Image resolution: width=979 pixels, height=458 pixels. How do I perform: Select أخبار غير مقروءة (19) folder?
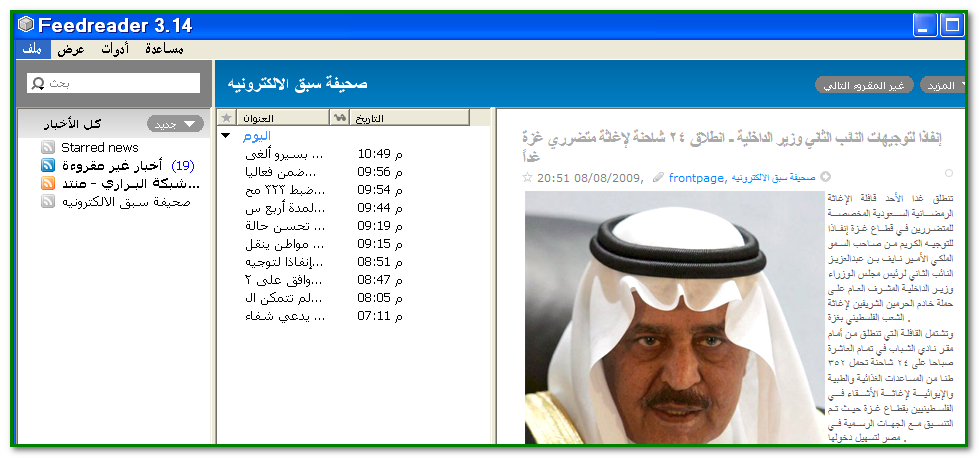pyautogui.click(x=127, y=166)
